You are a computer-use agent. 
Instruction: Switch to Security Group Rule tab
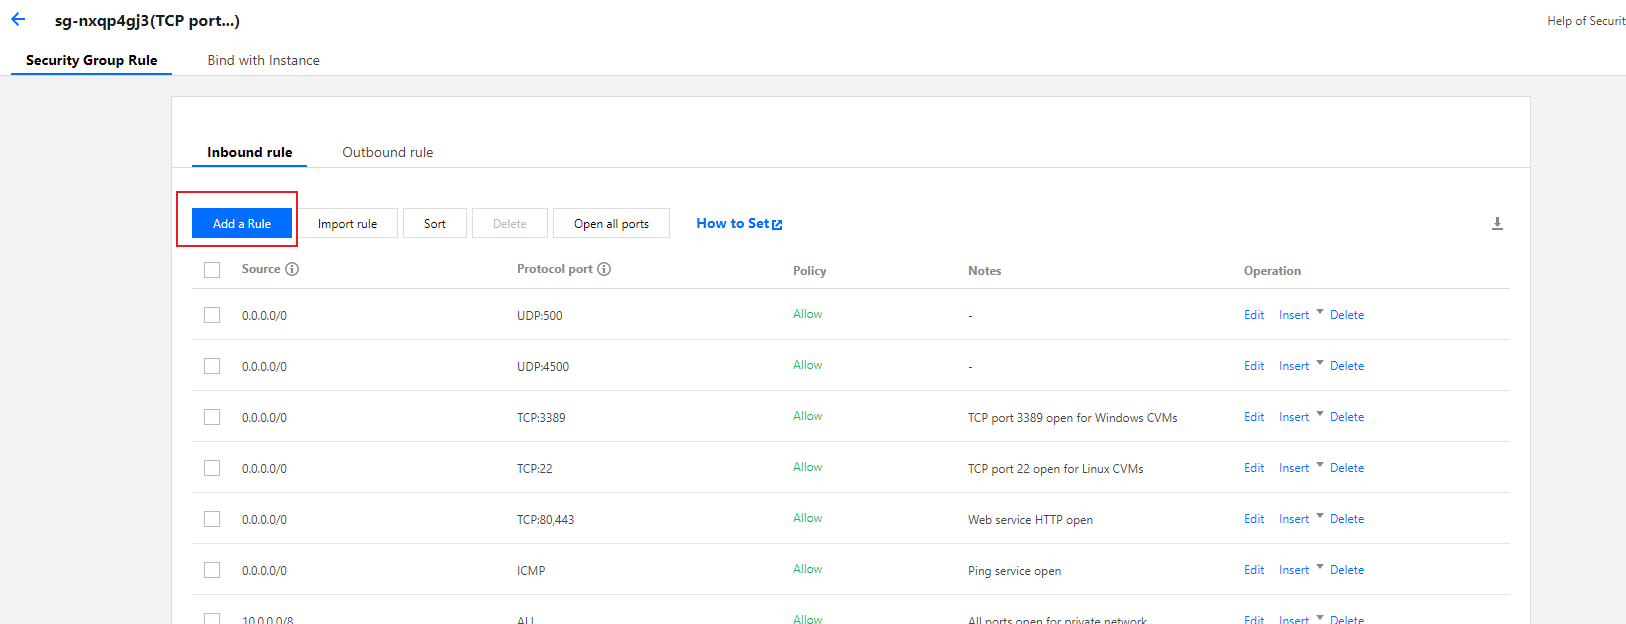point(92,60)
